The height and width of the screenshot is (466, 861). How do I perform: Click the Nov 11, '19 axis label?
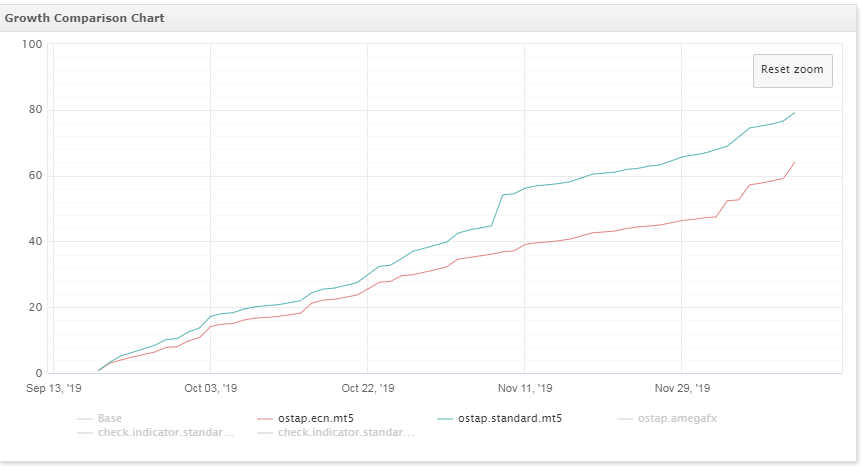(x=525, y=388)
